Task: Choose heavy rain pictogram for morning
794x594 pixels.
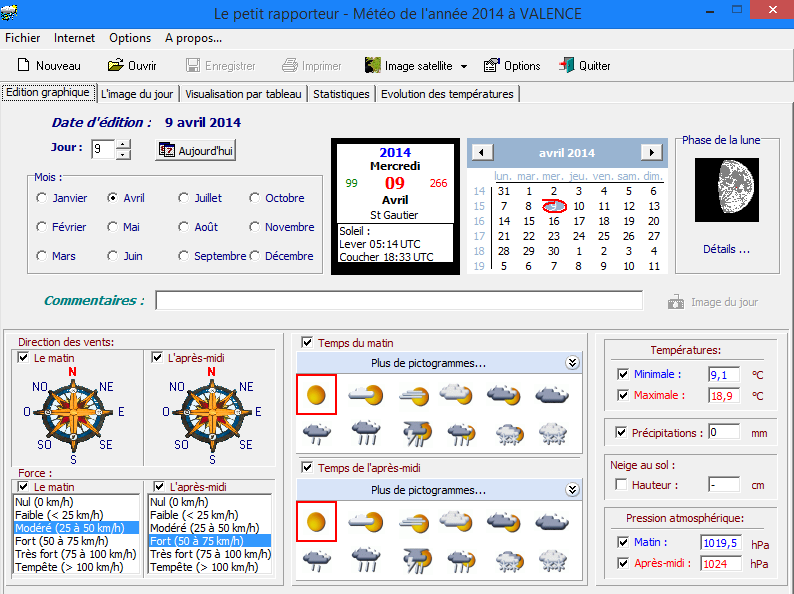Action: click(366, 433)
